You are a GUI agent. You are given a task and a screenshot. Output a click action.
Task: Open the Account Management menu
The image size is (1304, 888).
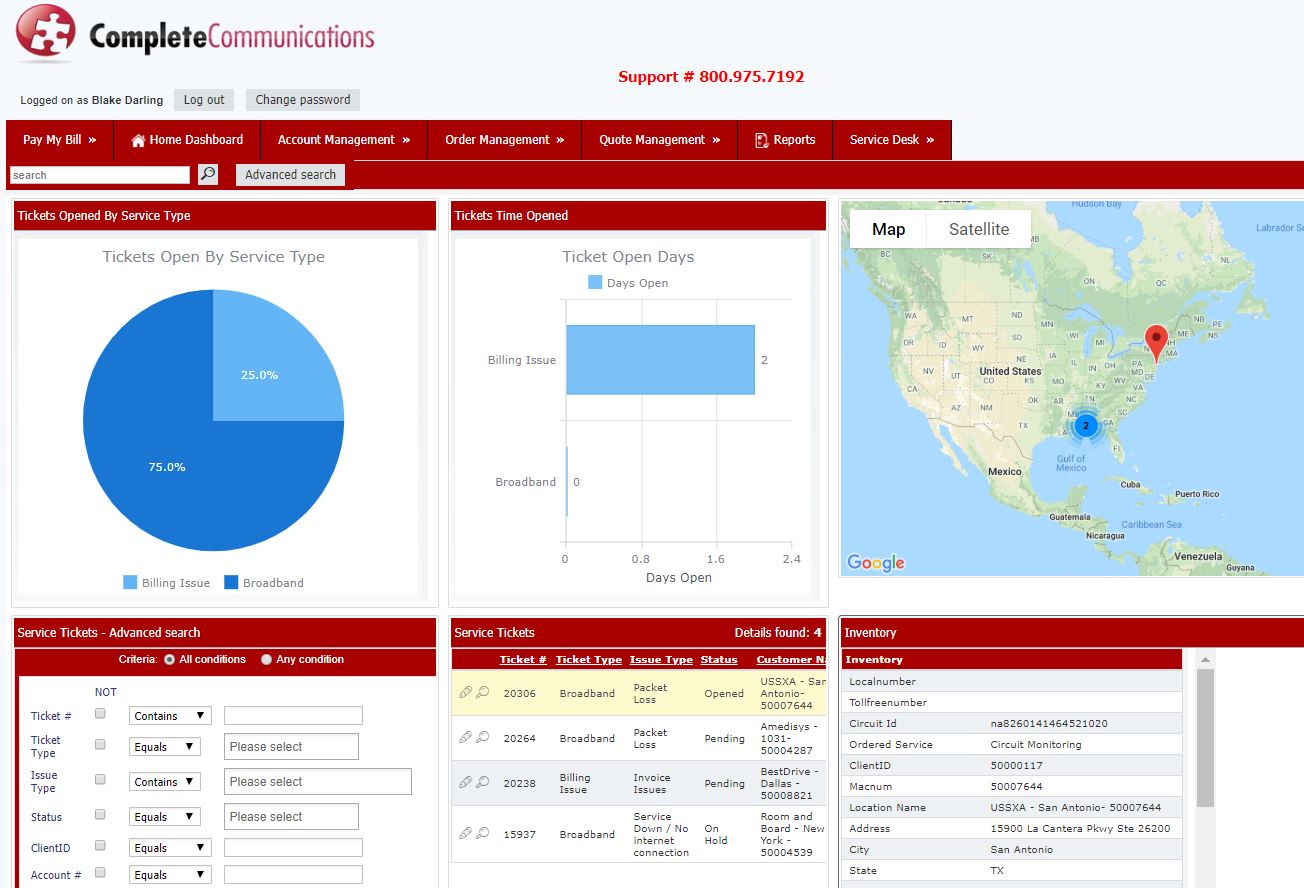[344, 140]
